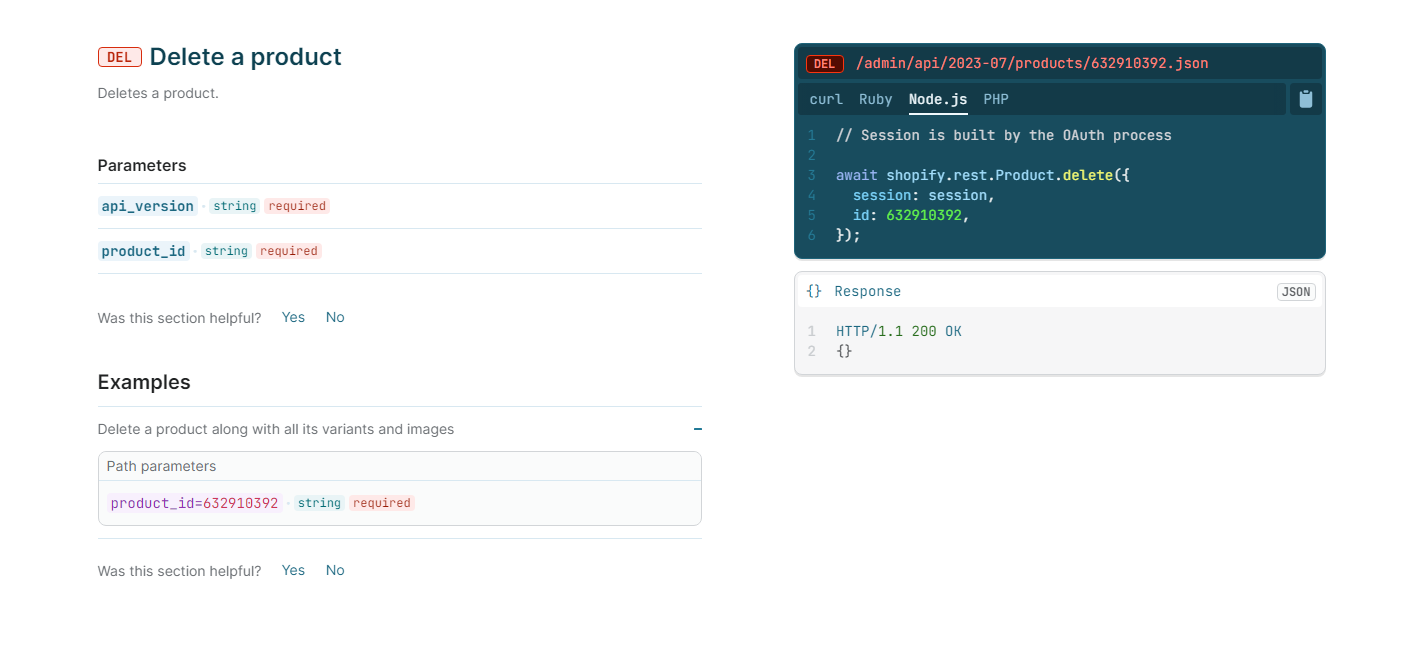
Task: Click the JSON badge on the Response panel
Action: (1295, 291)
